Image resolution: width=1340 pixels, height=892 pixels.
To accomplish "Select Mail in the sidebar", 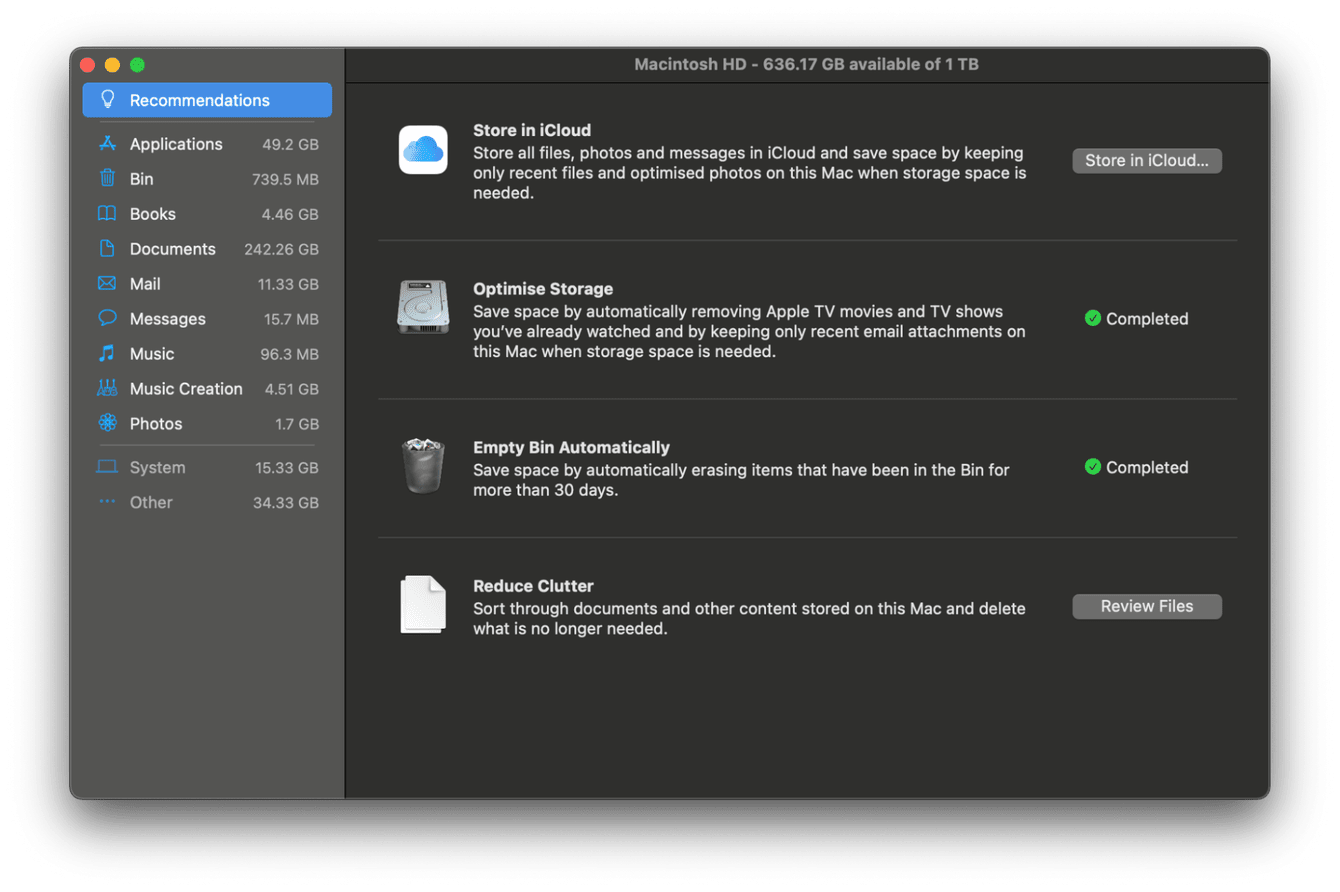I will click(x=207, y=284).
